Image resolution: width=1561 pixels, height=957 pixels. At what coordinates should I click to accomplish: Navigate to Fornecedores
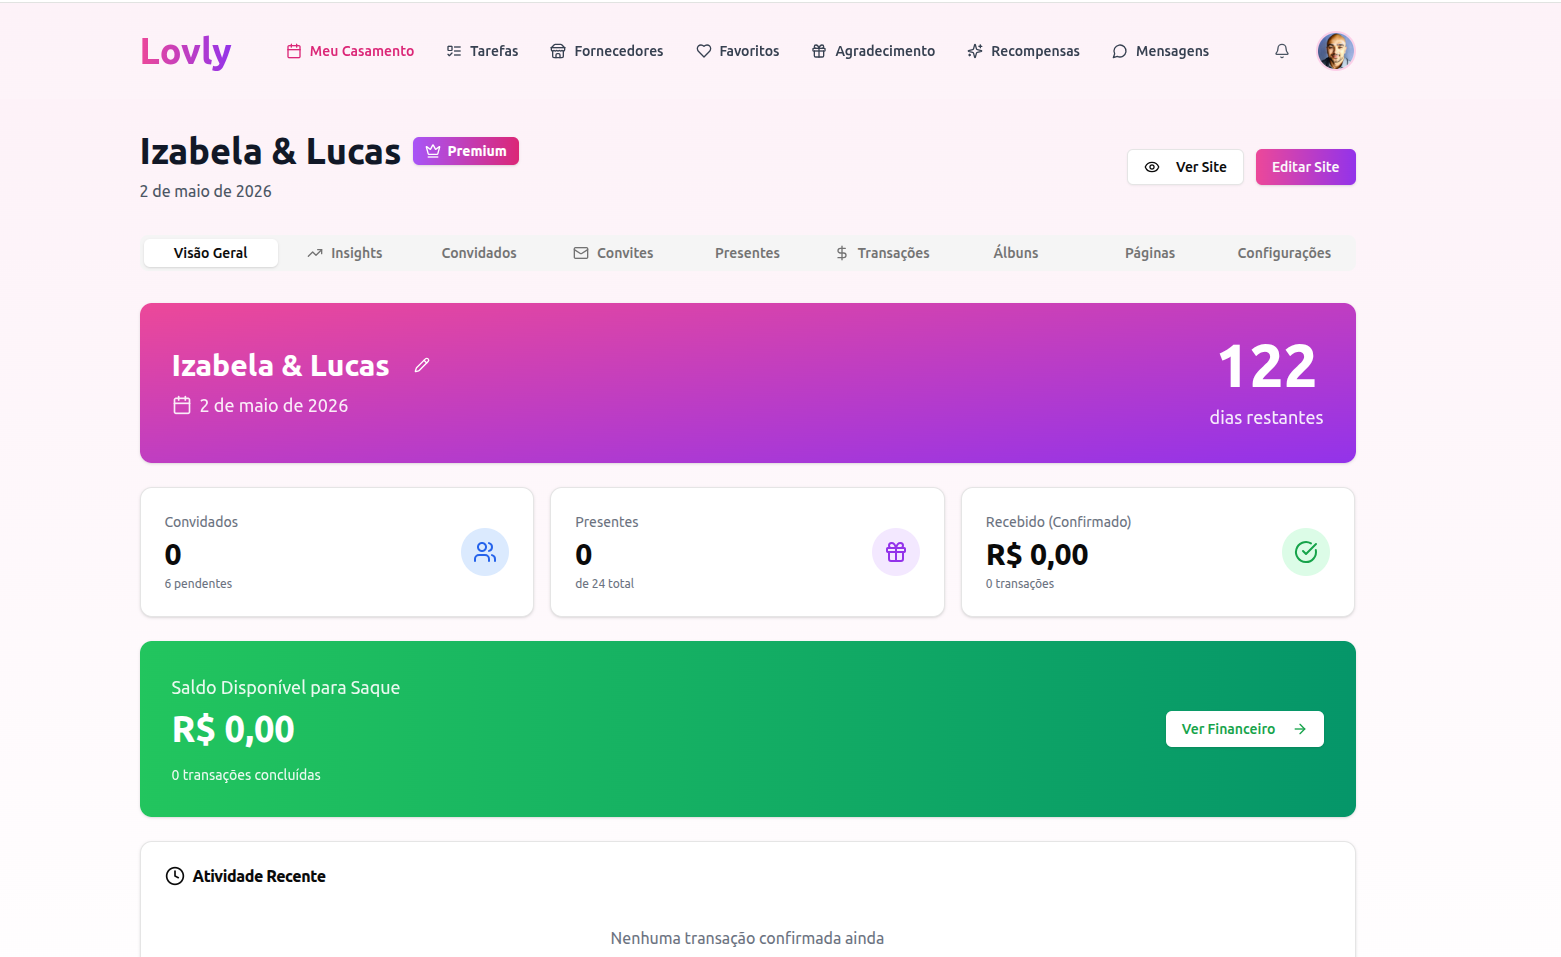[607, 51]
